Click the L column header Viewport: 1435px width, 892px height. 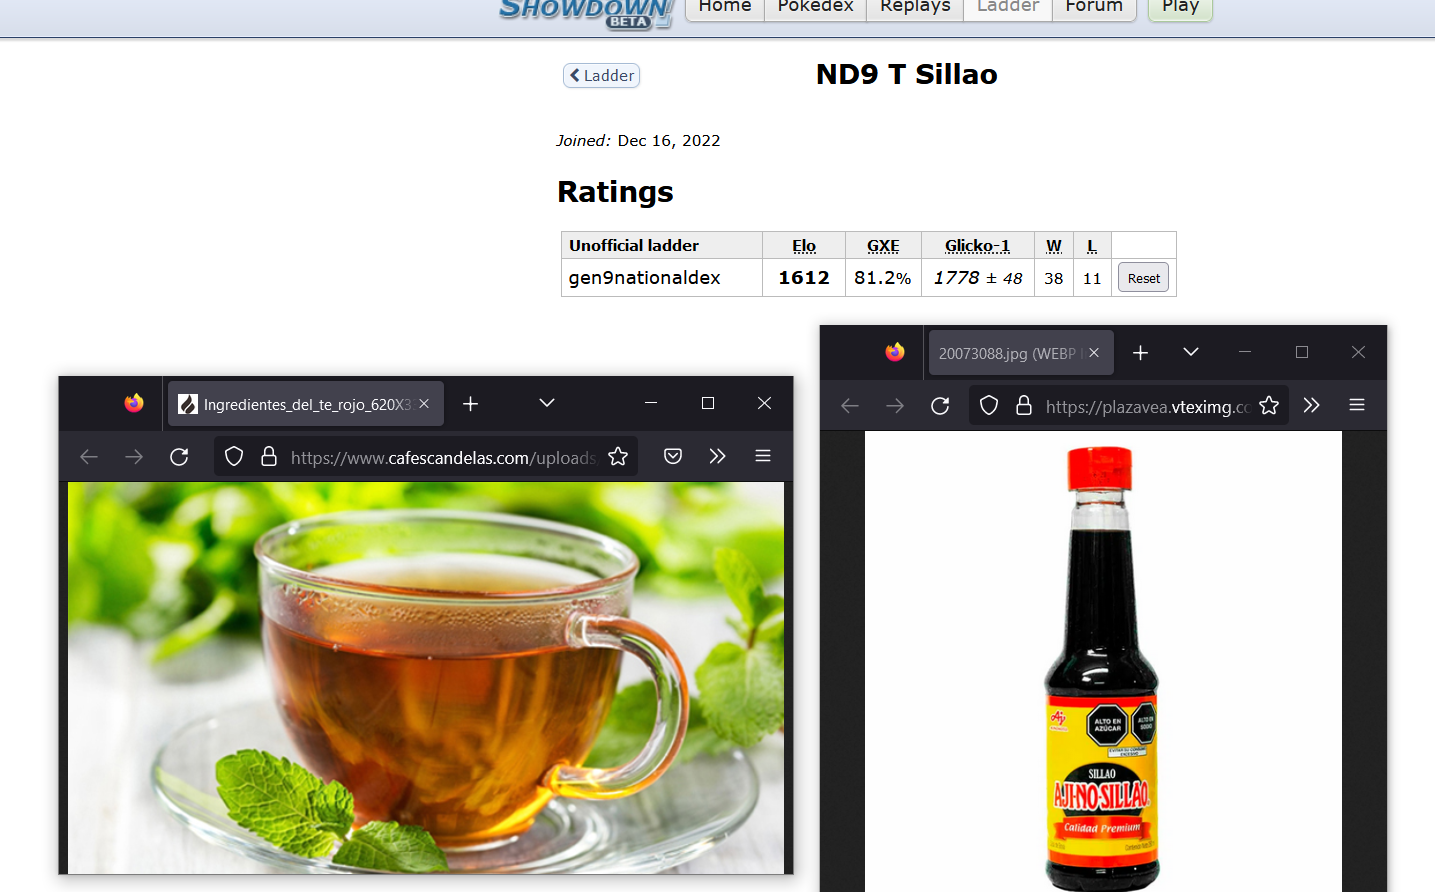click(1092, 246)
